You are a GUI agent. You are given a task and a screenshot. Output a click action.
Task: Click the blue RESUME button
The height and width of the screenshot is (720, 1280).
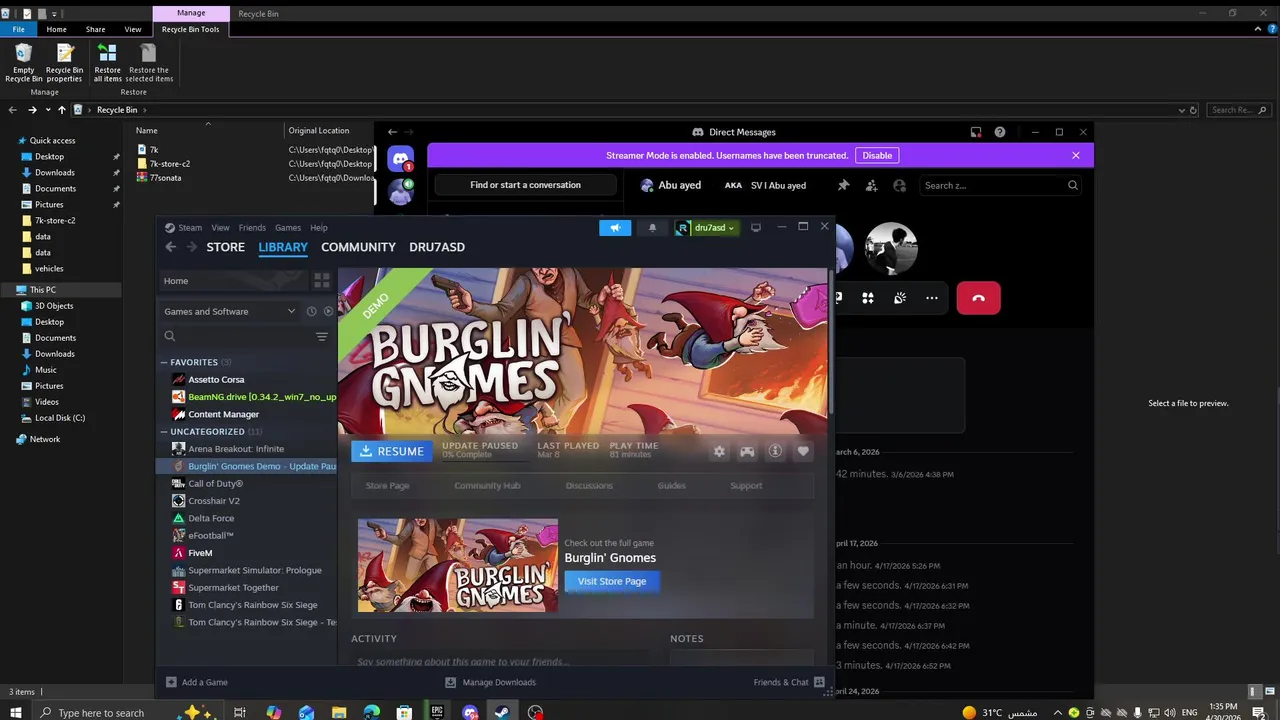coord(391,452)
